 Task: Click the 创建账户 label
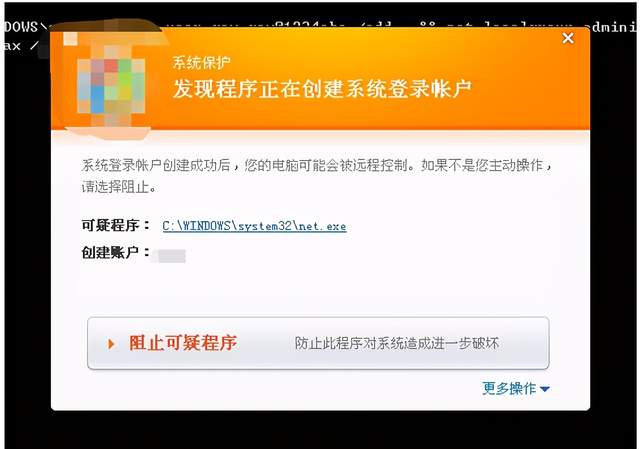click(110, 252)
